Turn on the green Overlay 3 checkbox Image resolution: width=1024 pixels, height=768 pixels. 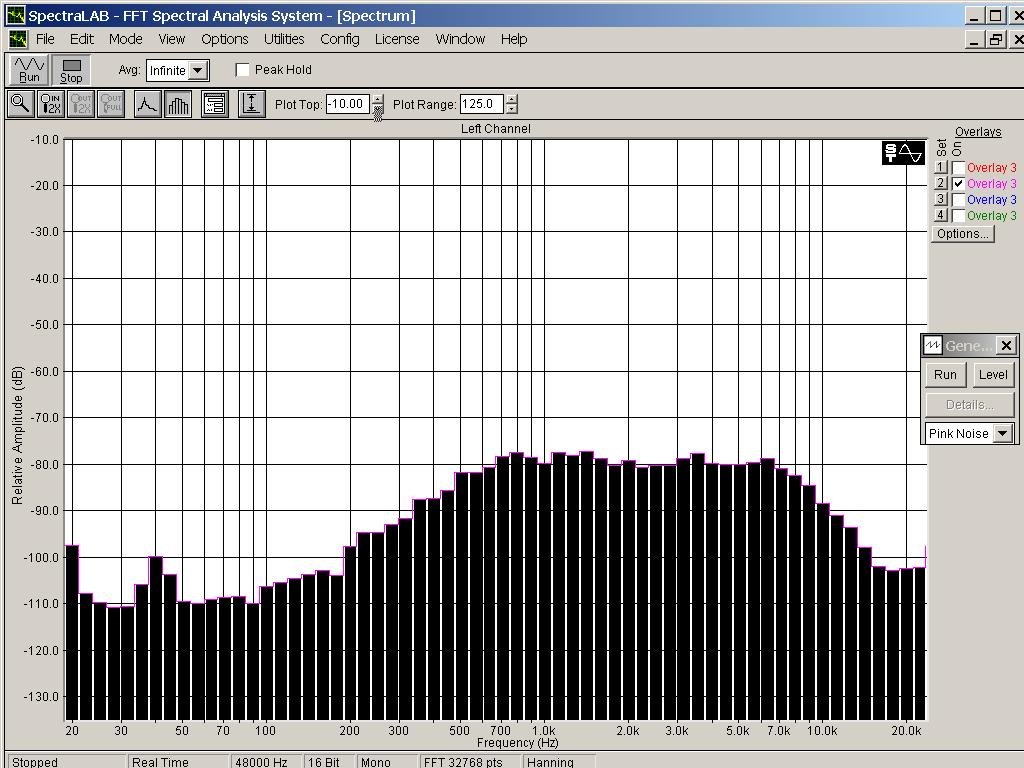[958, 216]
